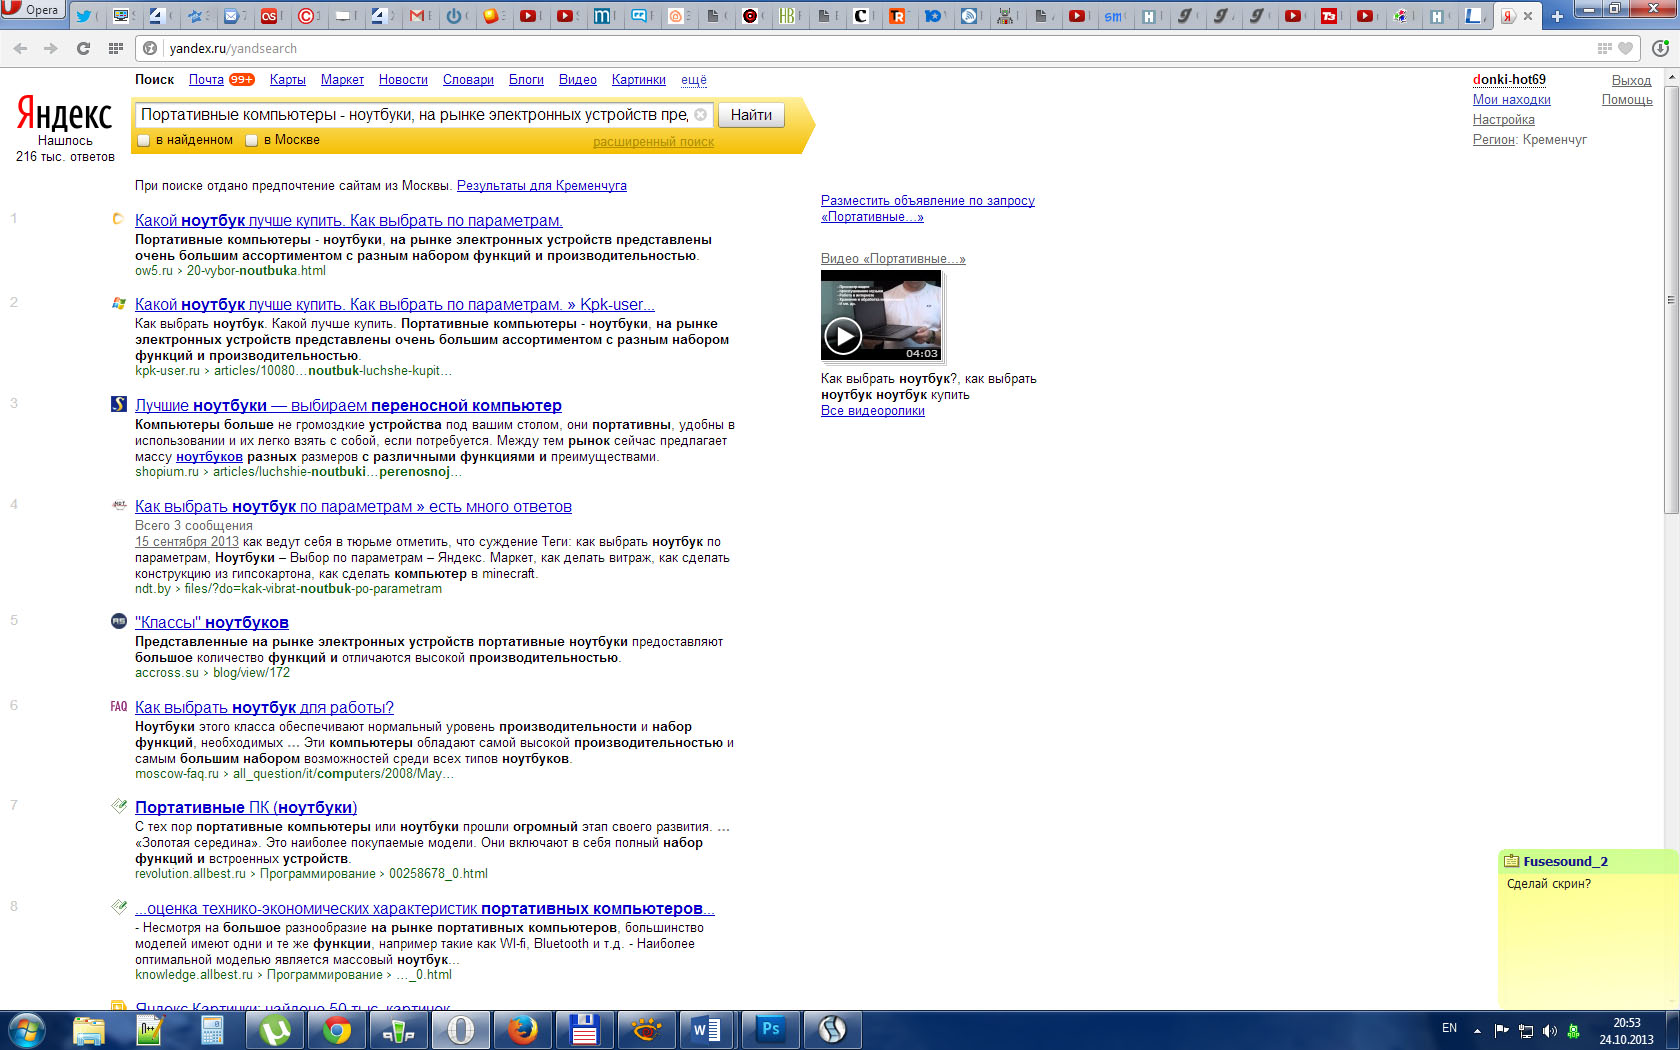Enable the 'в найденном' checkbox
1680x1050 pixels.
(x=144, y=140)
